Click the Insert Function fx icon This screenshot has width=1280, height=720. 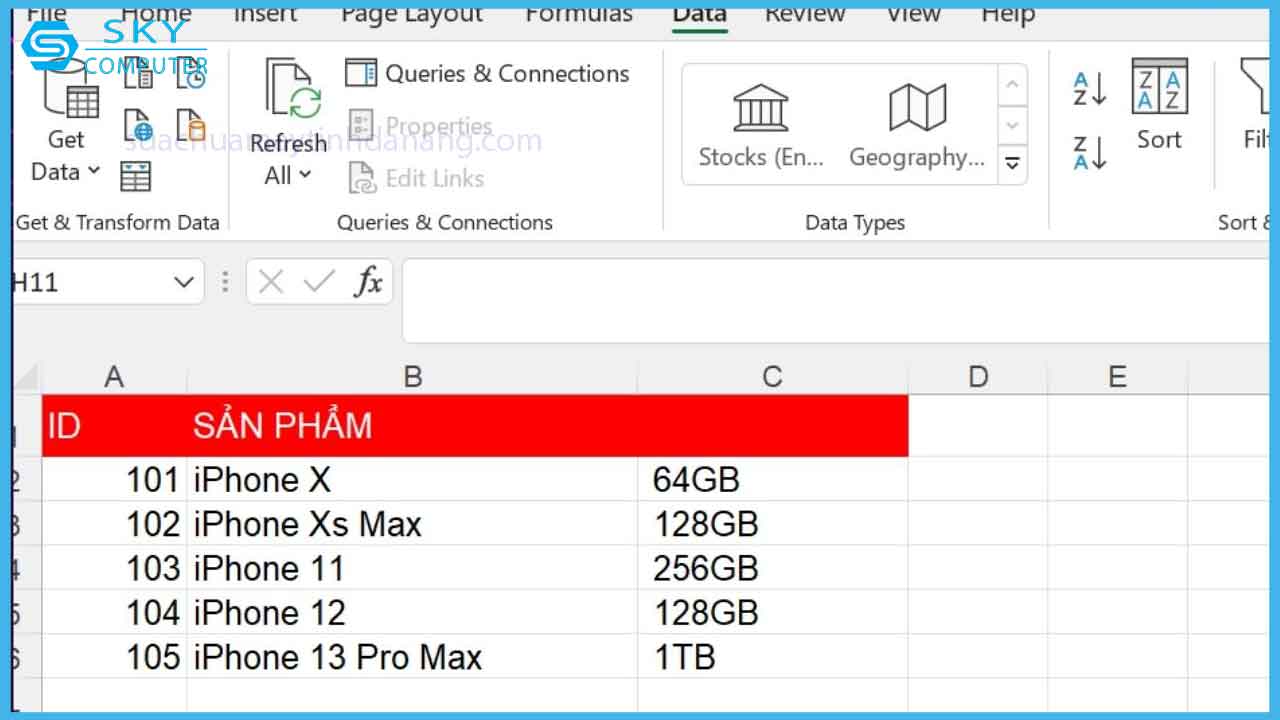click(368, 282)
